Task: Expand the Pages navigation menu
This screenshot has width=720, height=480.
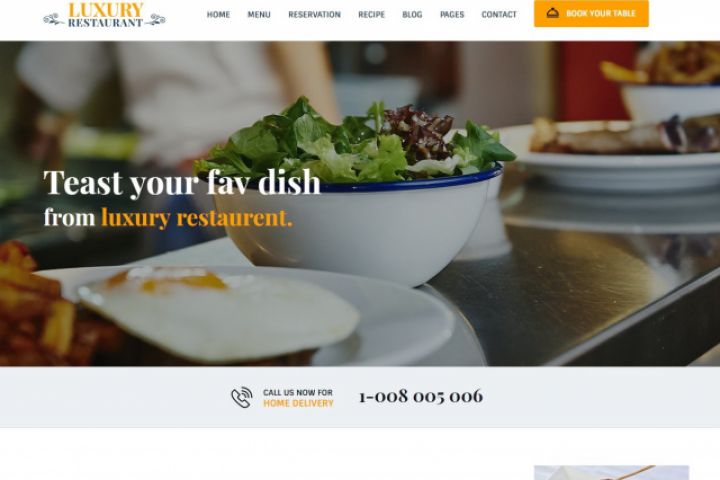Action: pyautogui.click(x=452, y=15)
